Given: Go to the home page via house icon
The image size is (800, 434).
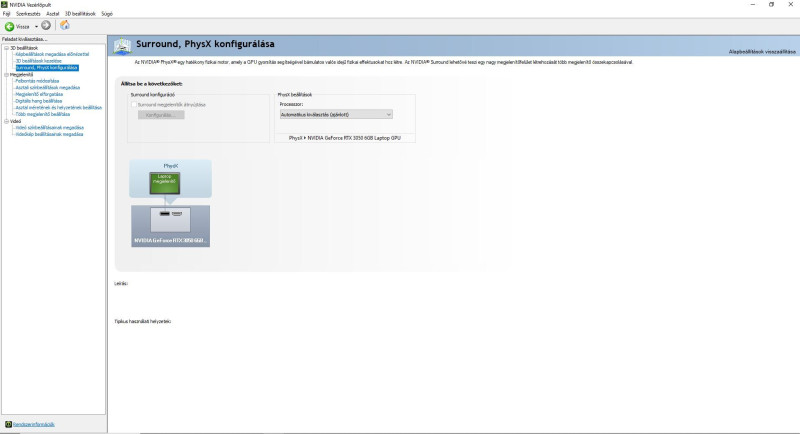Looking at the screenshot, I should (x=65, y=25).
